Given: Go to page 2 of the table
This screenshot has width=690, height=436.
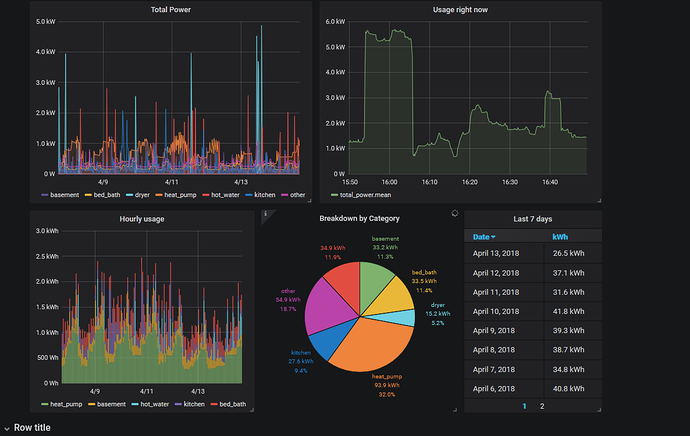Looking at the screenshot, I should pos(542,407).
